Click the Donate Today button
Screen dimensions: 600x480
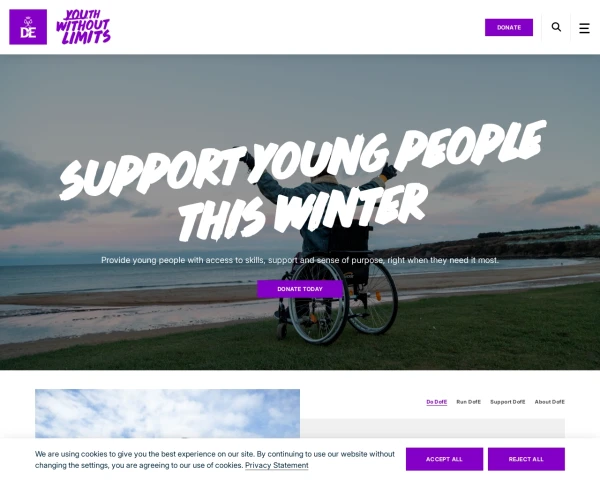300,289
